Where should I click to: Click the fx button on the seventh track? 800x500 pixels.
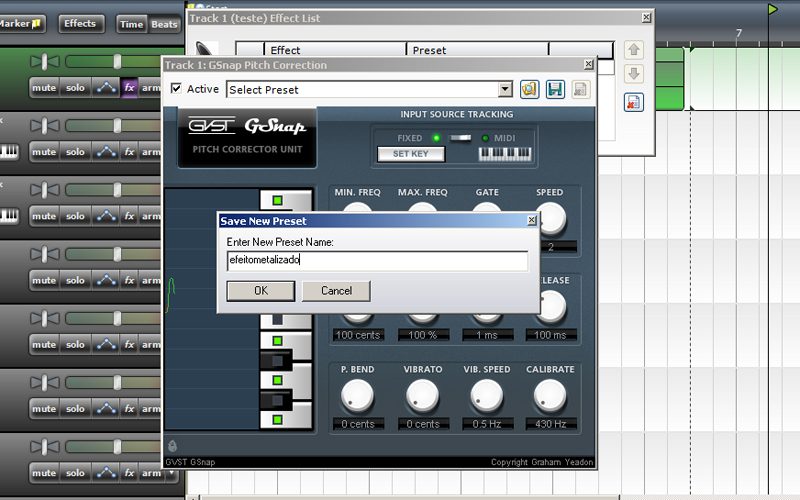click(130, 473)
